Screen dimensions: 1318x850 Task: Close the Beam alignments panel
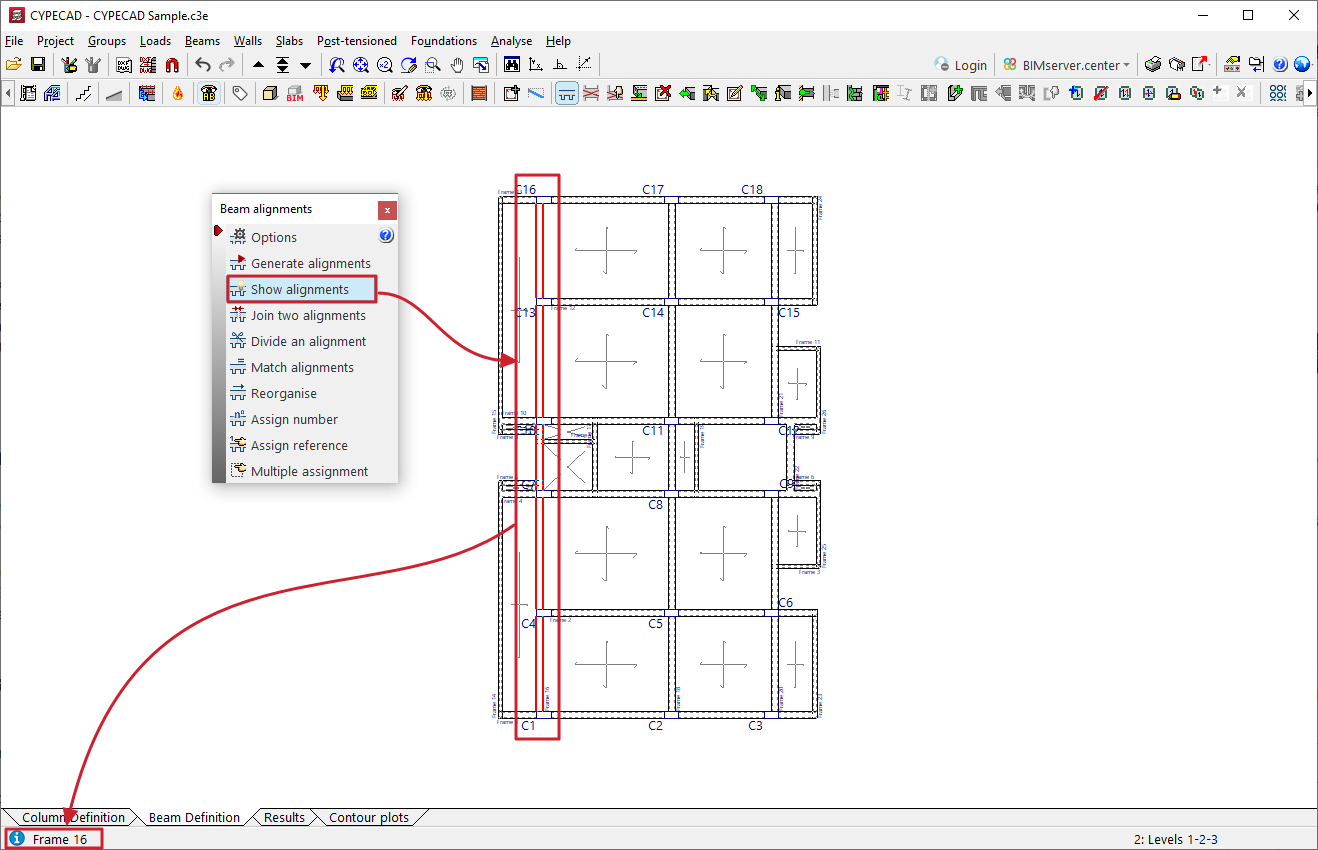387,210
